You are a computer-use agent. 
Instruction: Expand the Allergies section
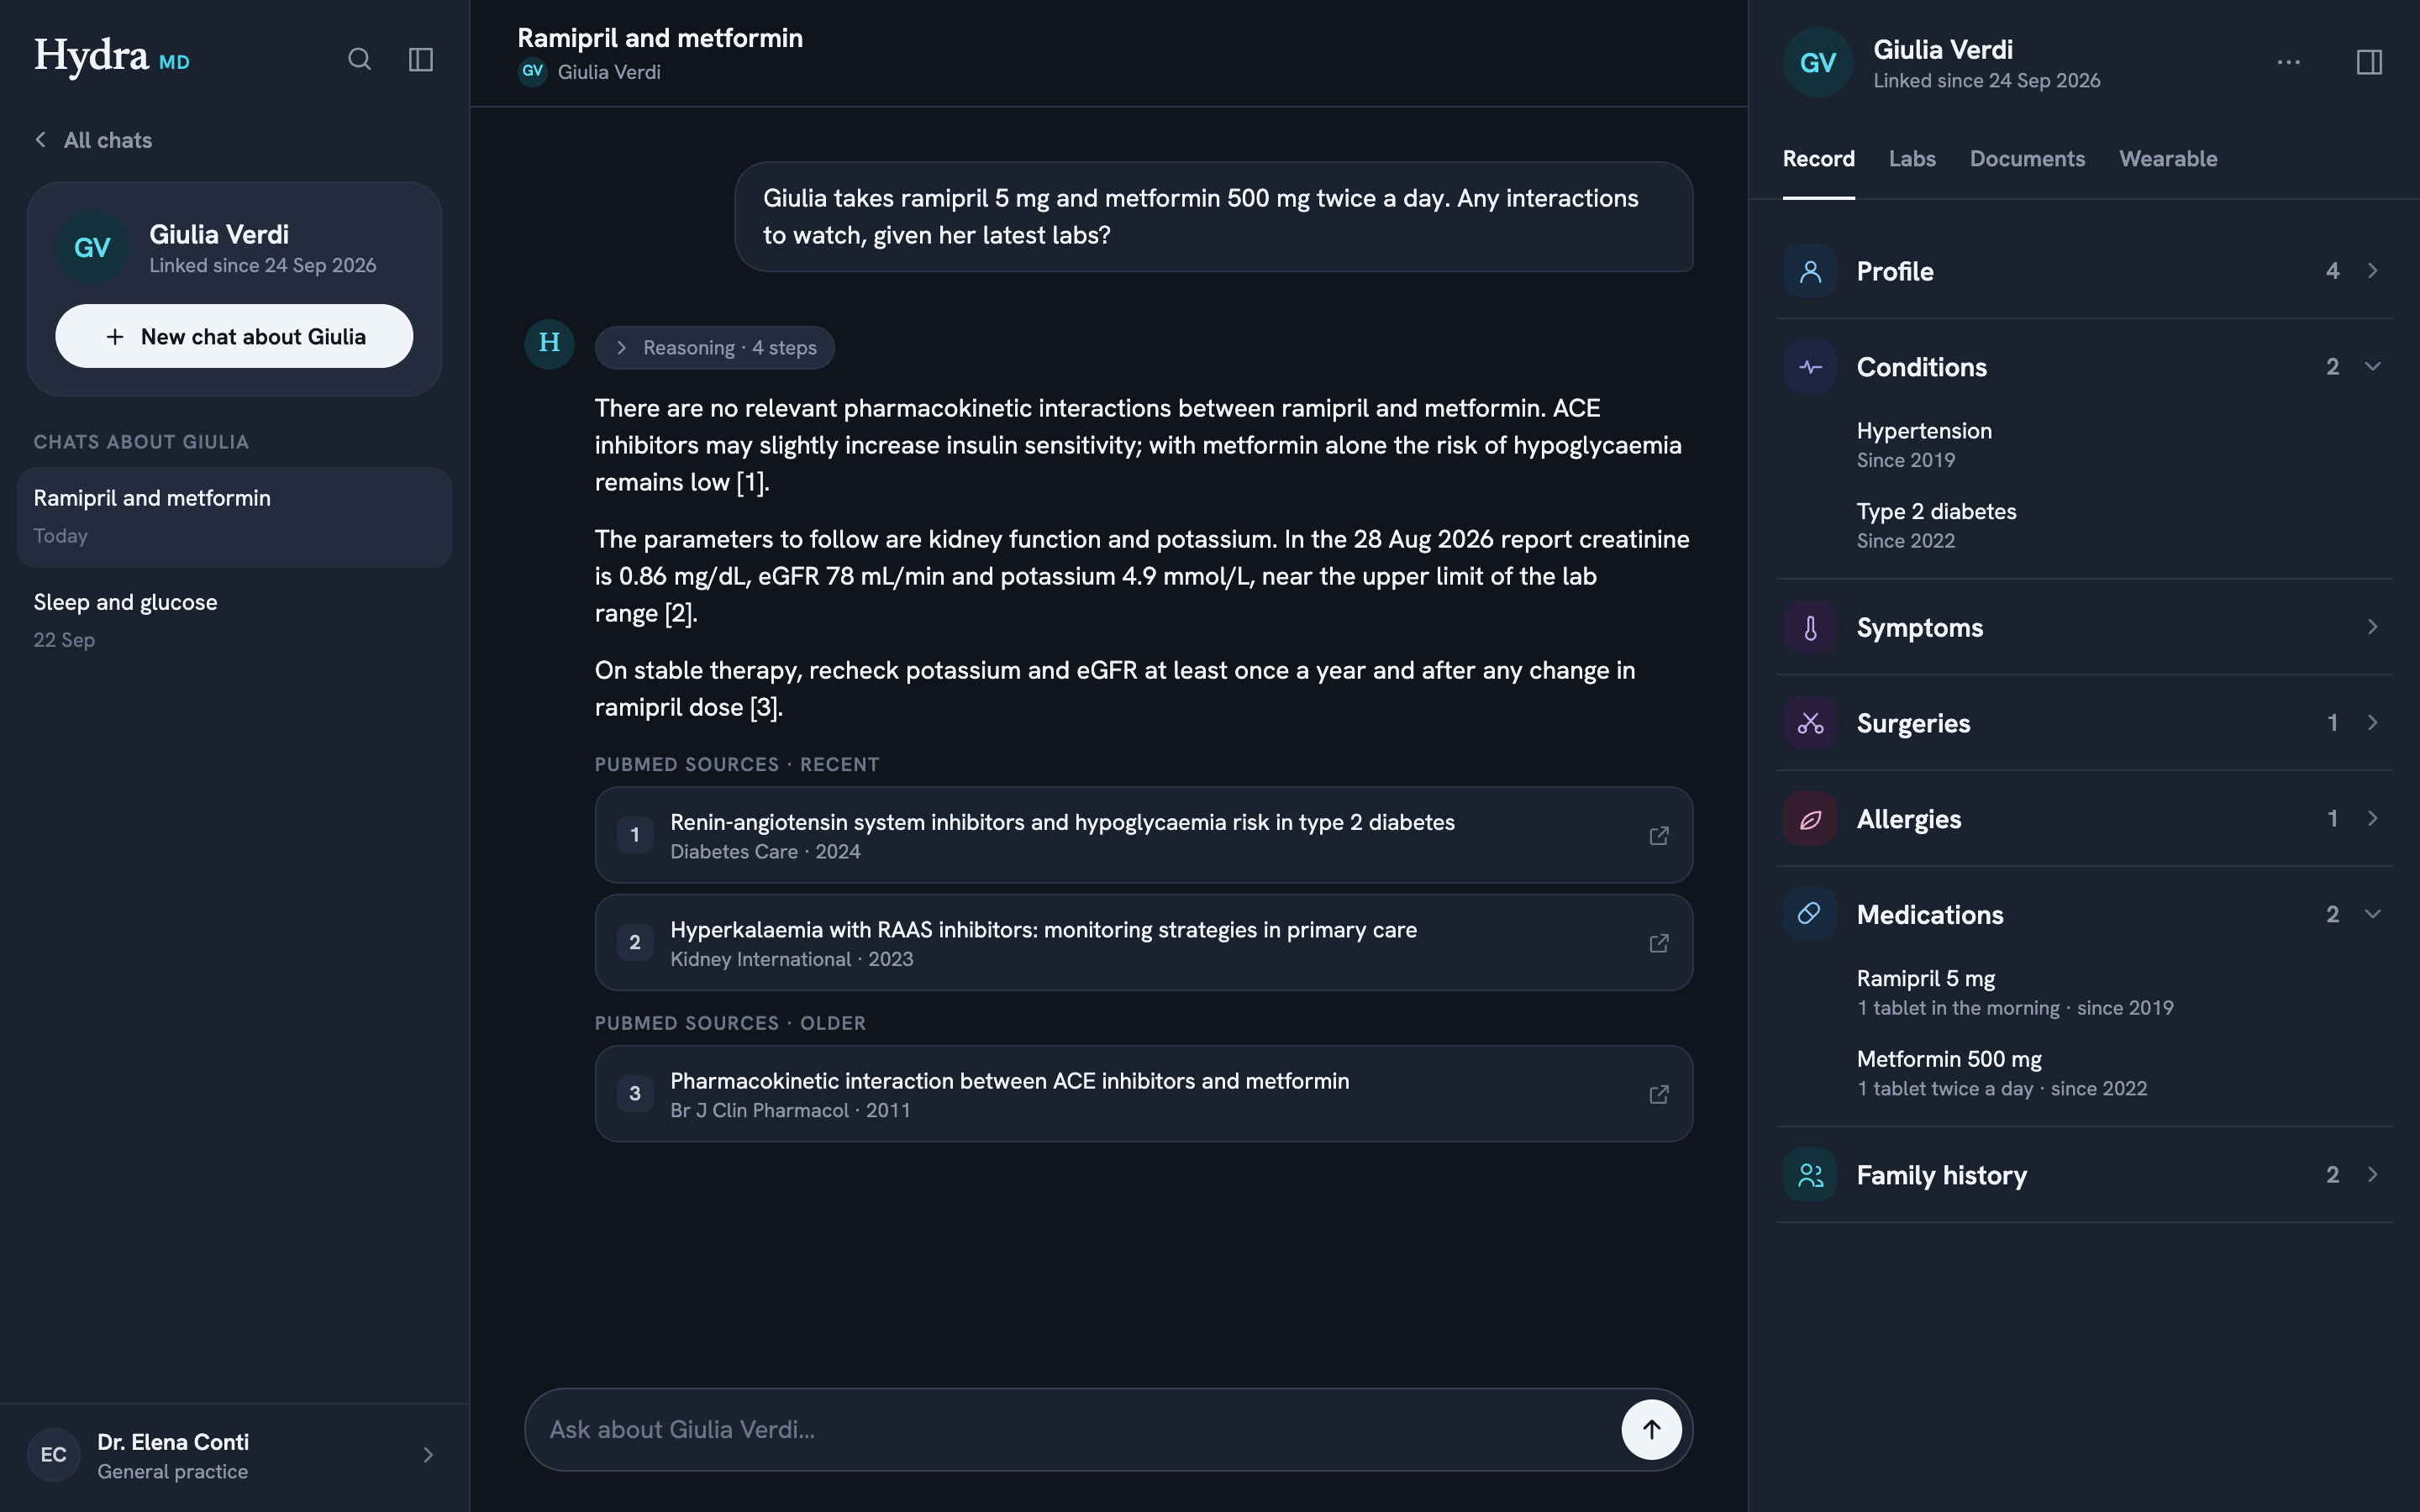pos(2084,819)
